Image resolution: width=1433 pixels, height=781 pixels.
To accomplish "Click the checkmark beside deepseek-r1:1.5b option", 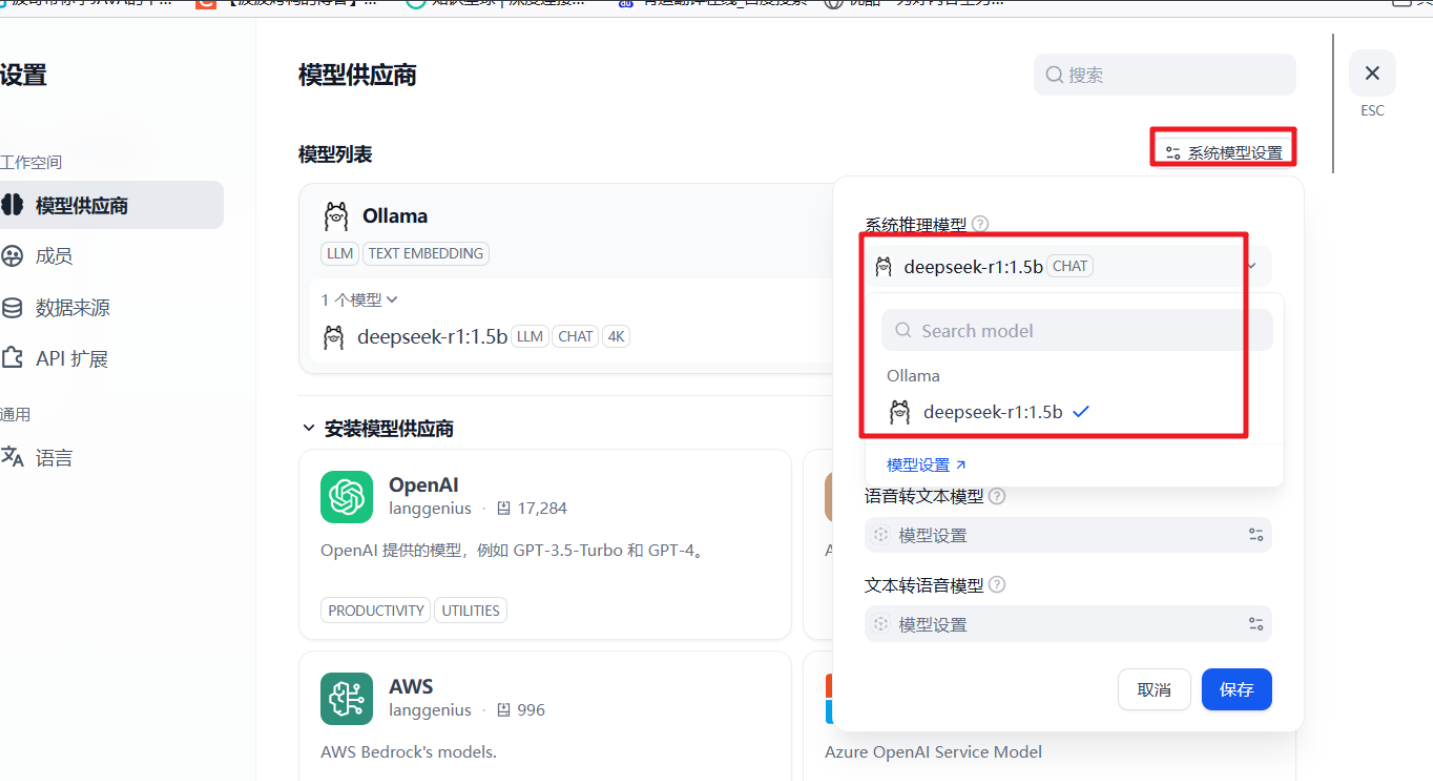I will click(1080, 411).
